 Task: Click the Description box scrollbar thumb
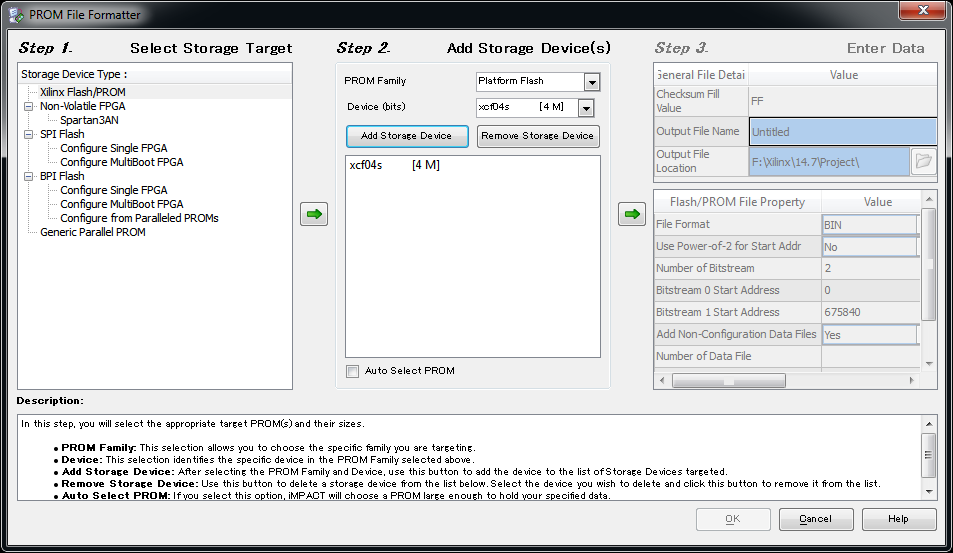[929, 455]
